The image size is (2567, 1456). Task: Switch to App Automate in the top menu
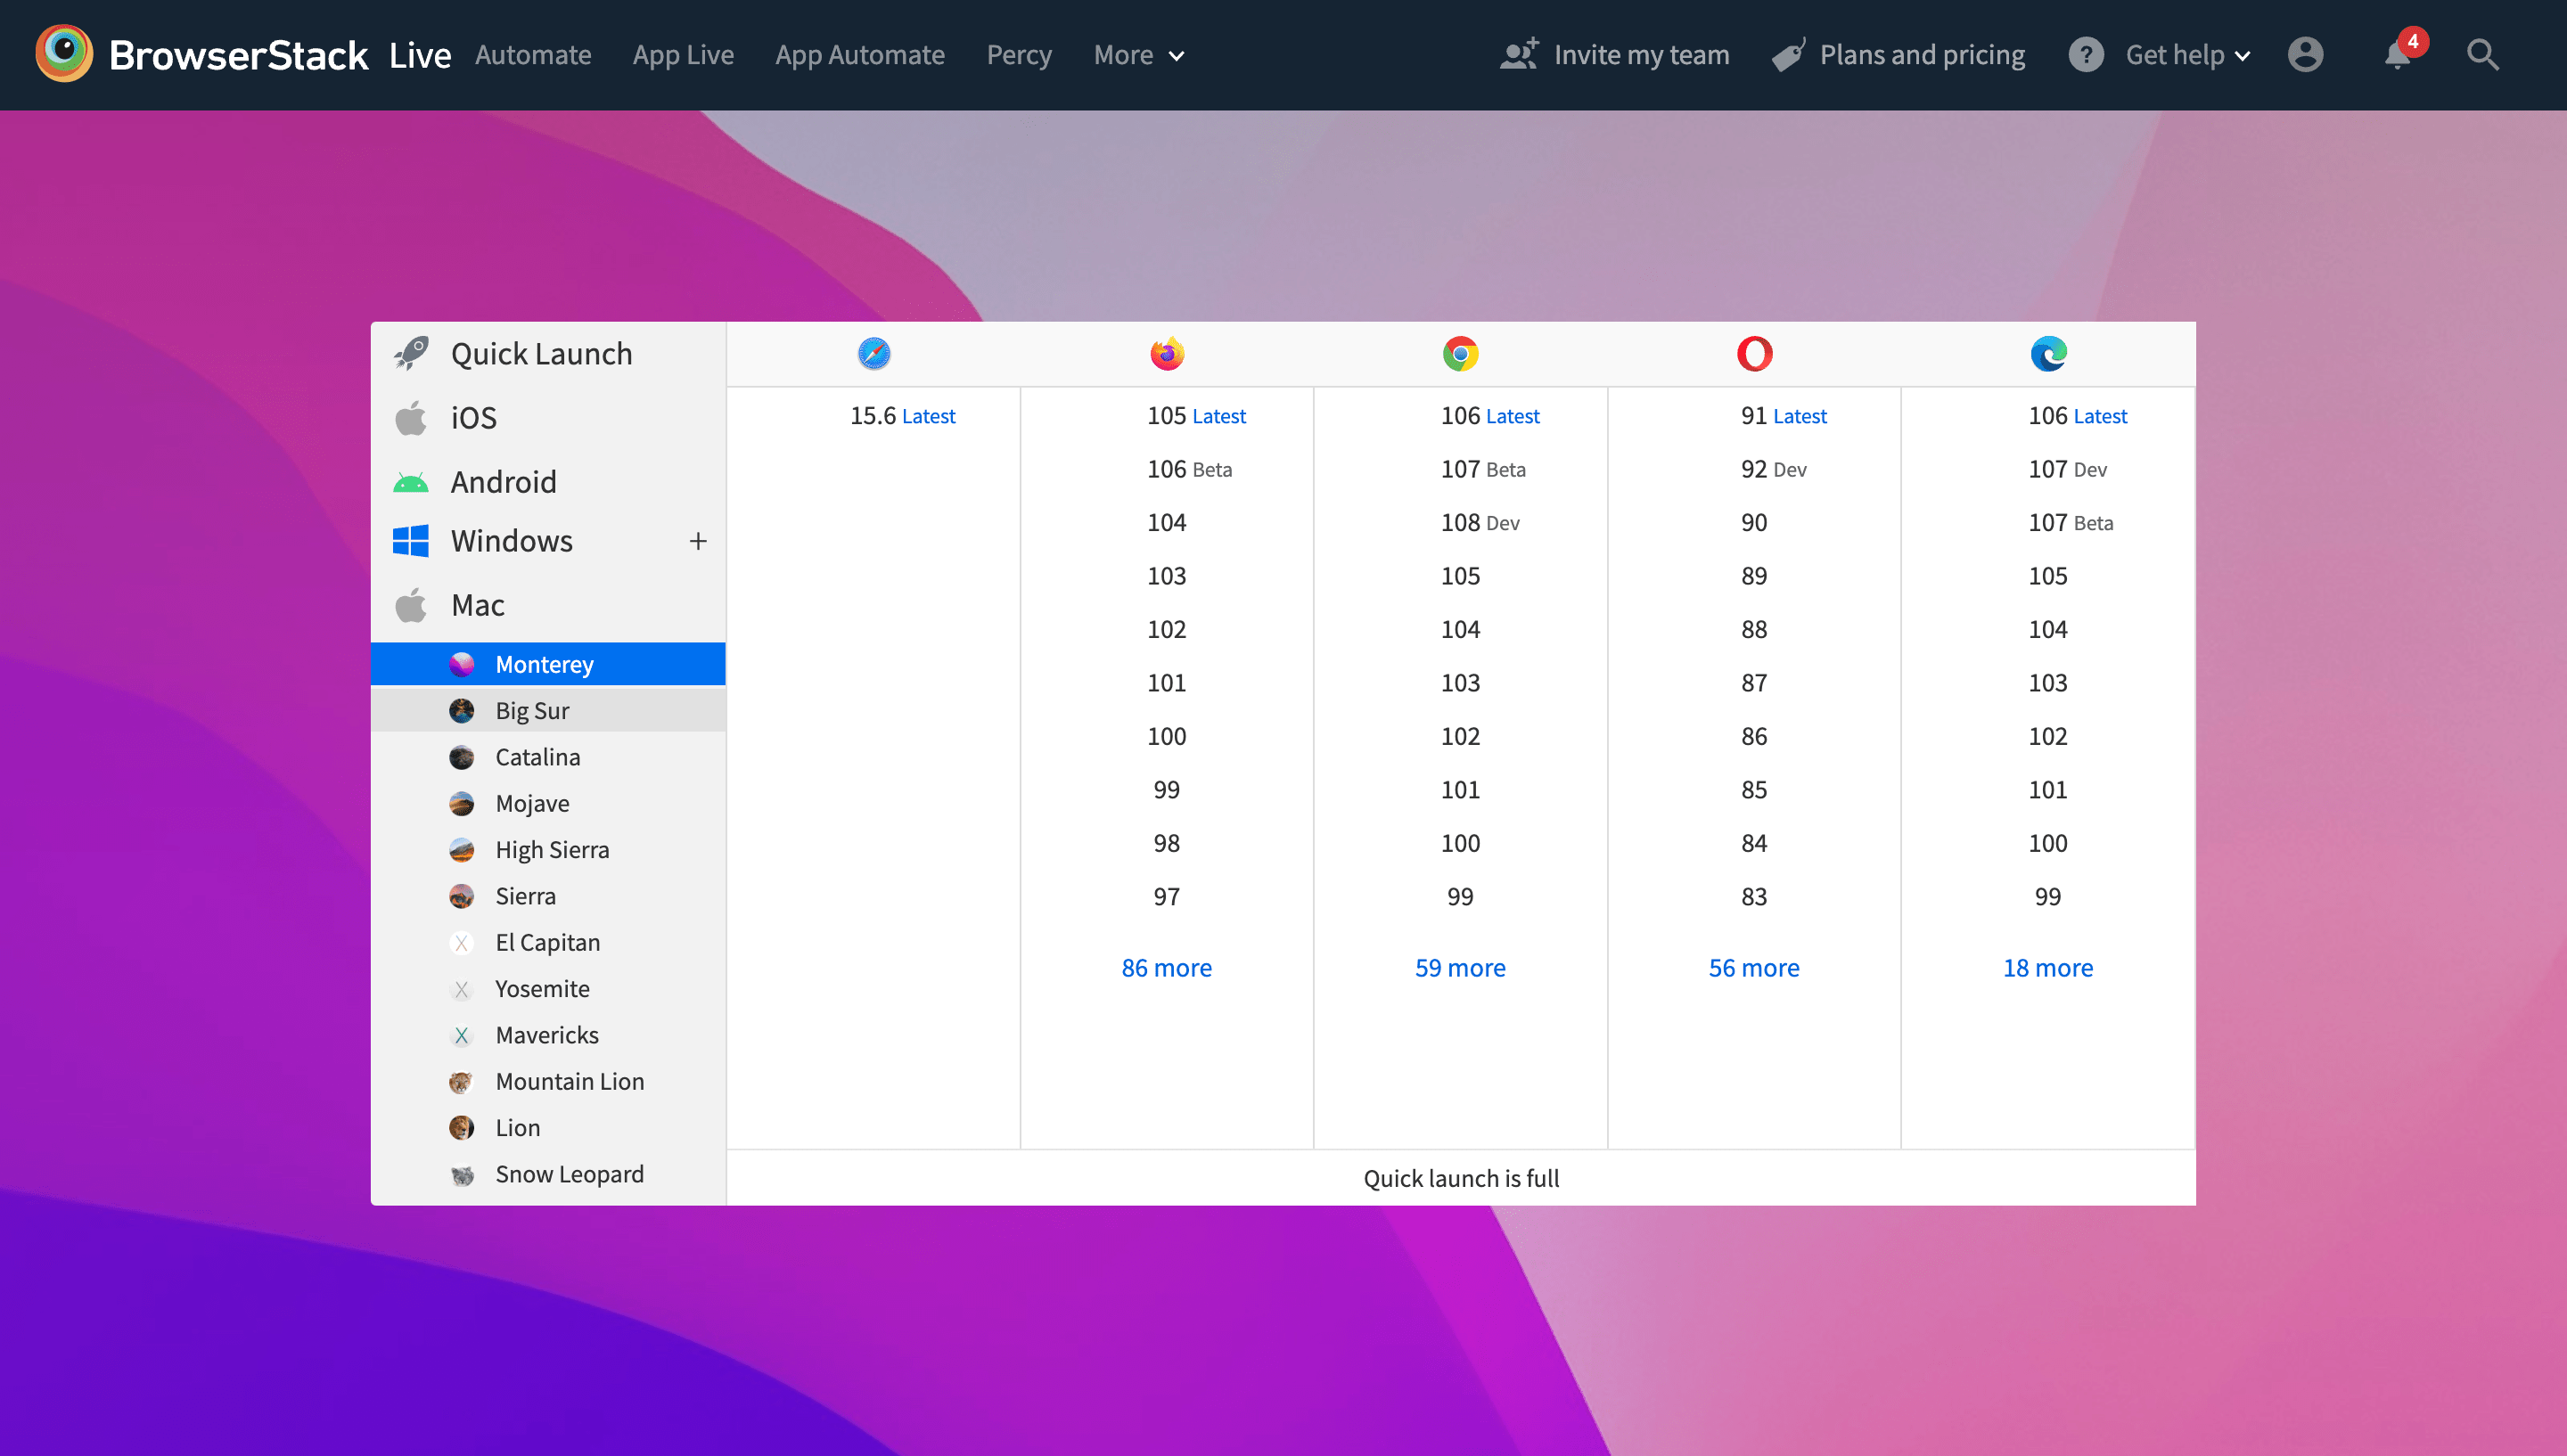tap(860, 55)
